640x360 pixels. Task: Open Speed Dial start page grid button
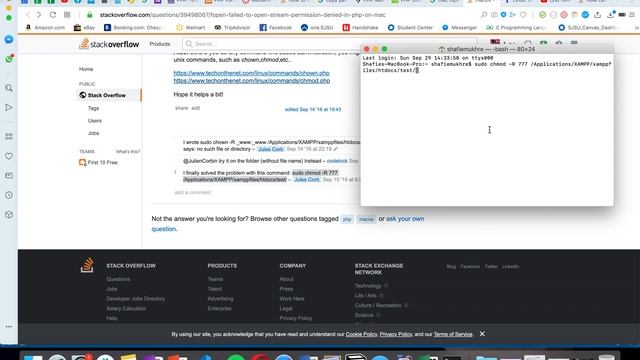[x=67, y=15]
